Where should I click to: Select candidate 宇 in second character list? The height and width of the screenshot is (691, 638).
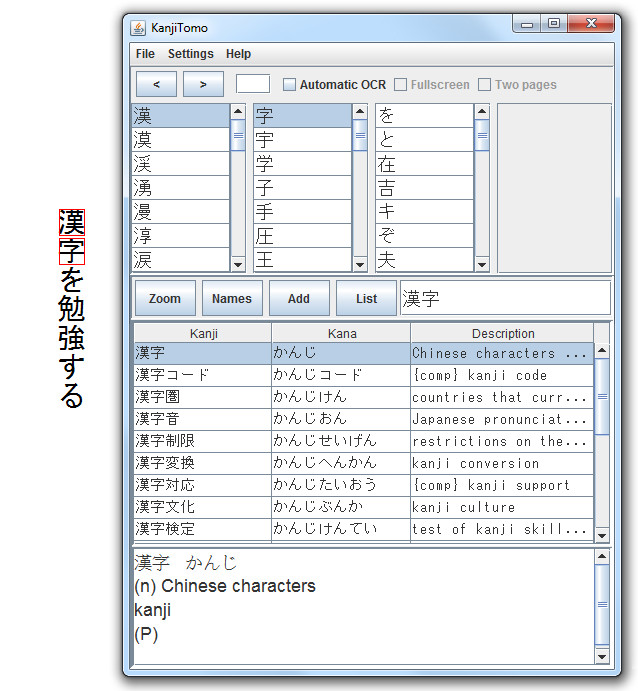(x=302, y=140)
